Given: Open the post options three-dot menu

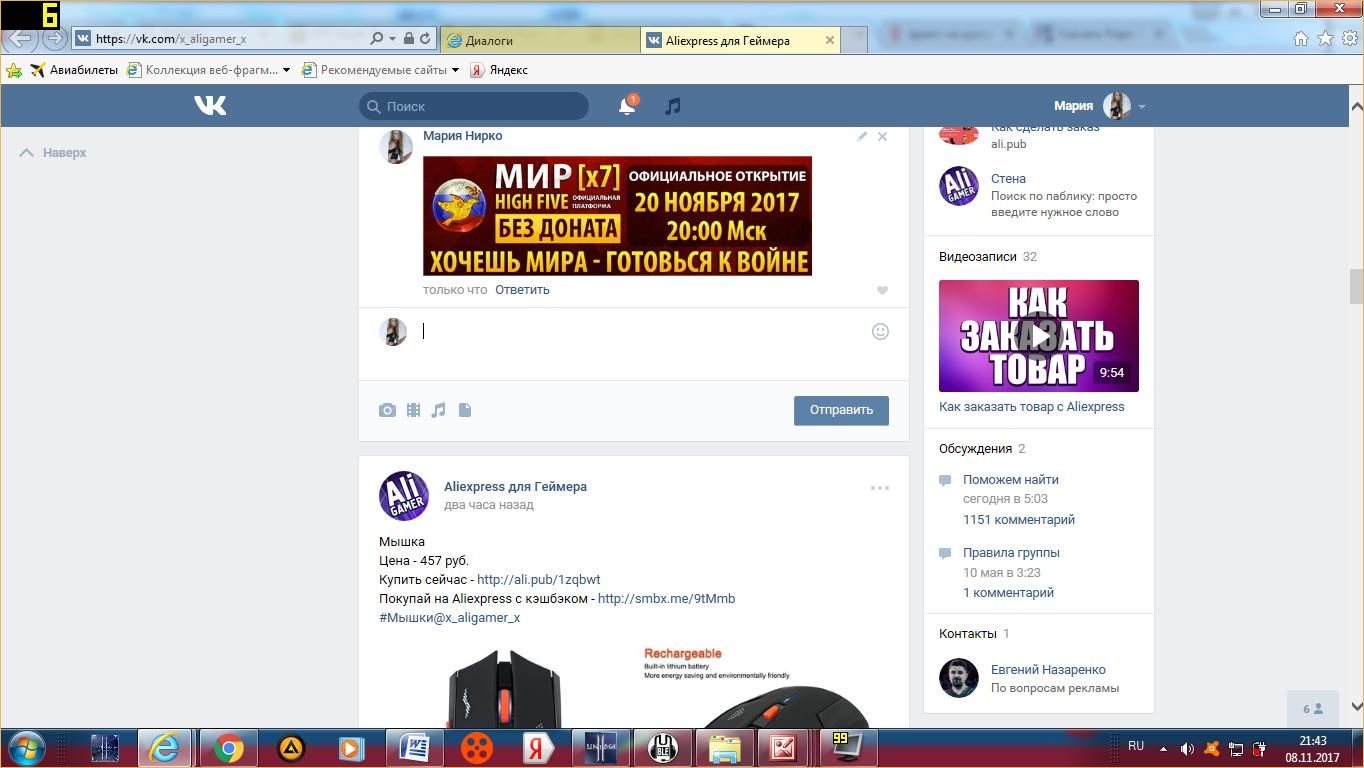Looking at the screenshot, I should (x=880, y=488).
